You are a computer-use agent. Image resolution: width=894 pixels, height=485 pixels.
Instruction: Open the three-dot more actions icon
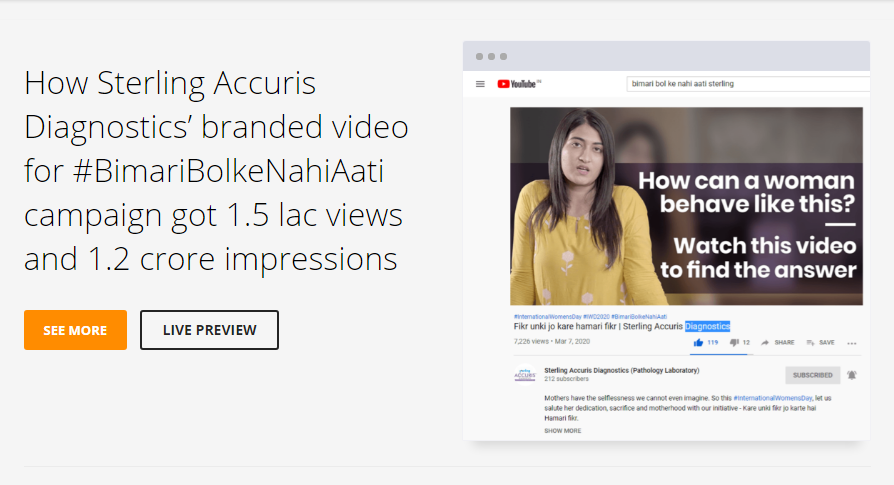click(x=852, y=343)
